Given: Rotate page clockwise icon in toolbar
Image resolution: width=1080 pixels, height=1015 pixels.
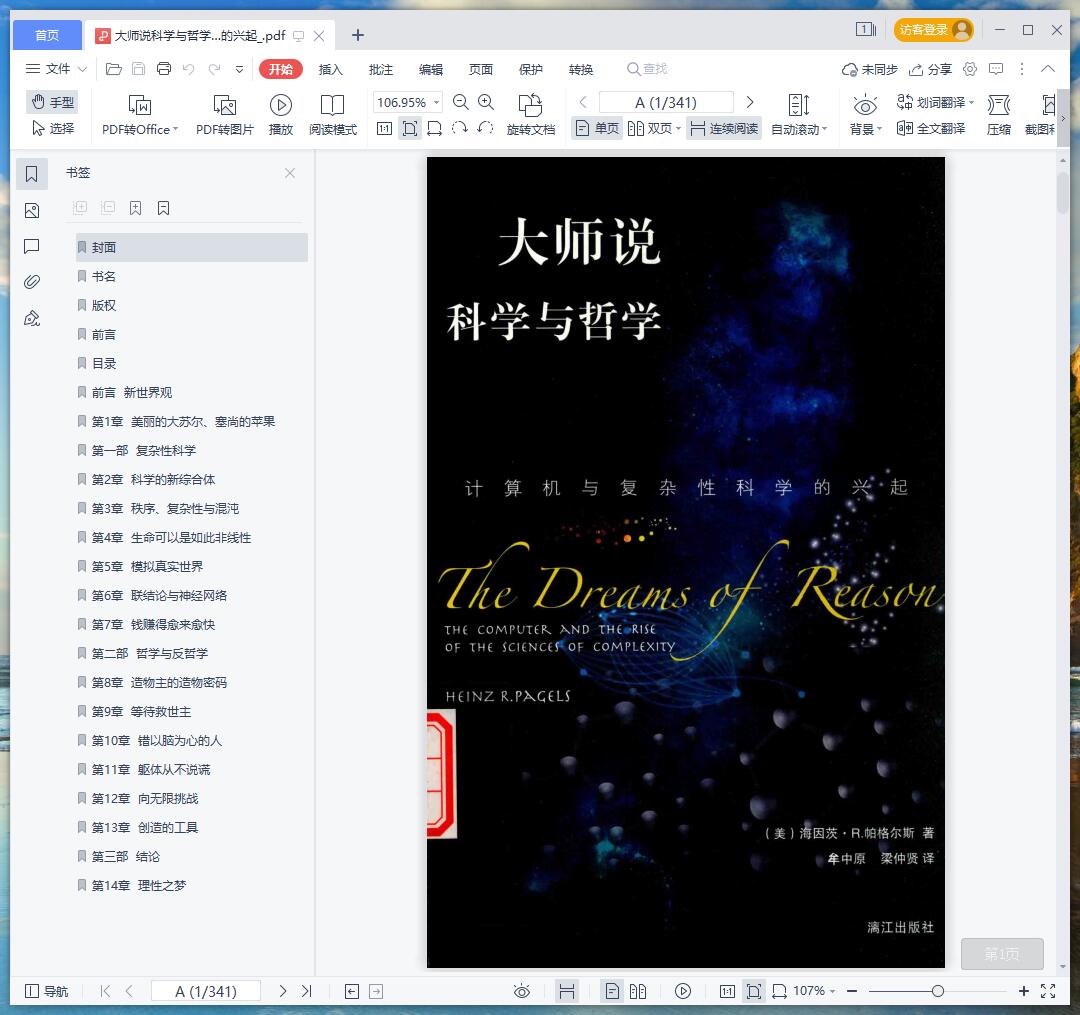Looking at the screenshot, I should tap(460, 128).
